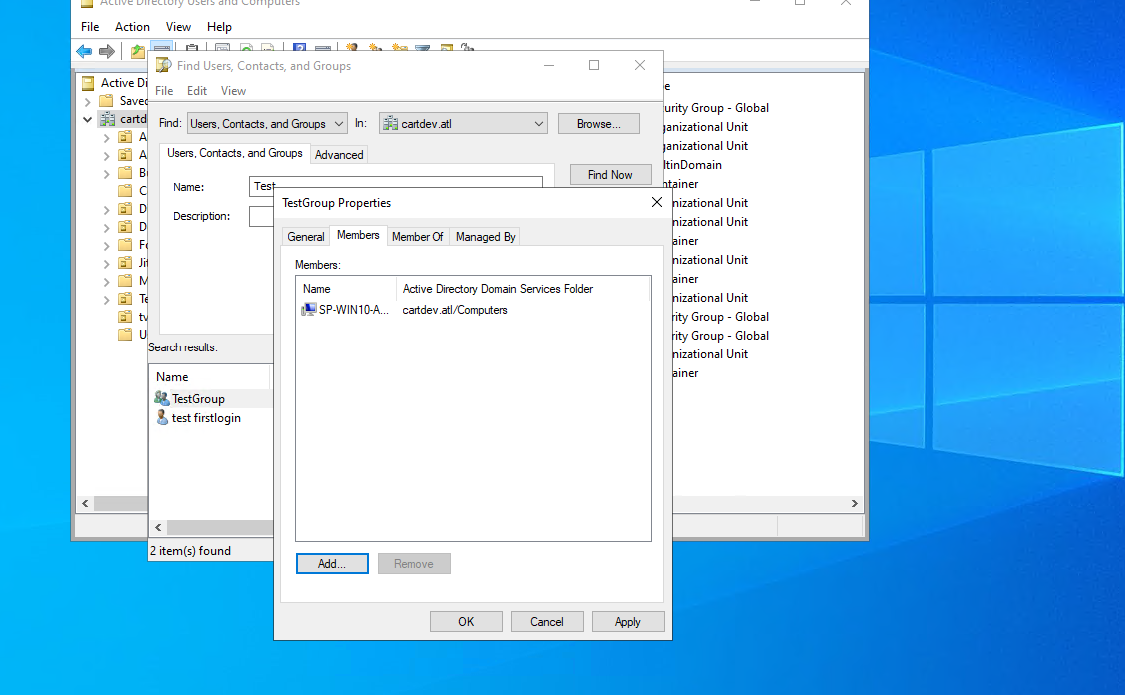Image resolution: width=1125 pixels, height=695 pixels.
Task: Select the folder icon beside tree node M
Action: [125, 280]
